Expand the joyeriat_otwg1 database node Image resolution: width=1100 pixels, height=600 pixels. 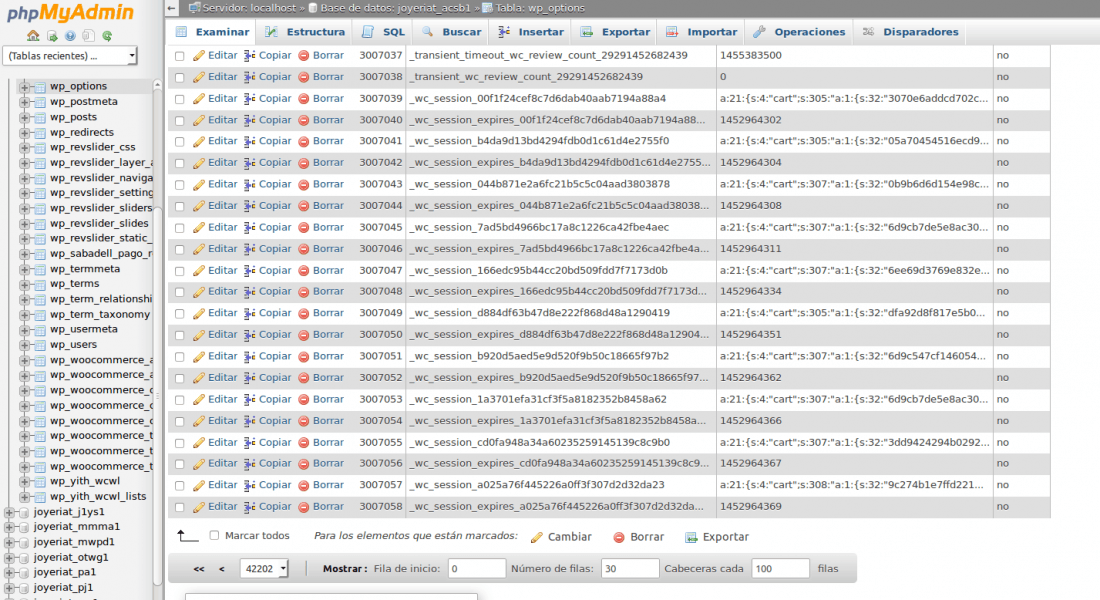9,558
